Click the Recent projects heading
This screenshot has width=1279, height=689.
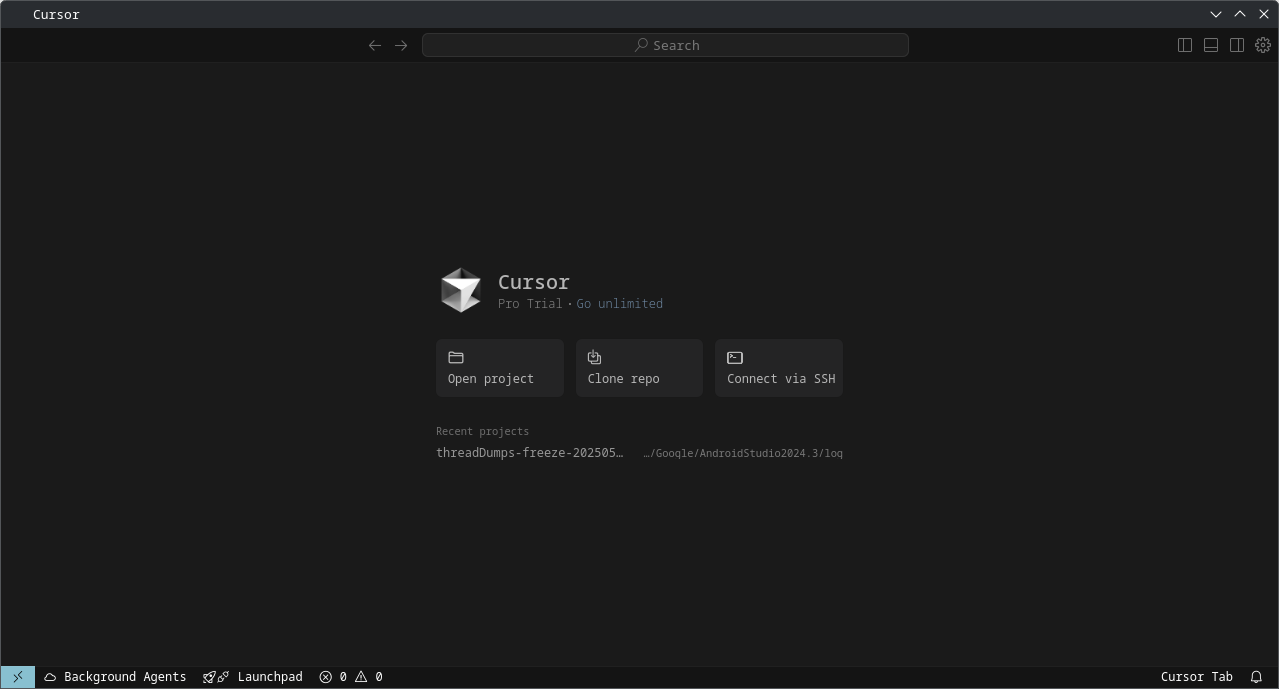click(x=482, y=431)
